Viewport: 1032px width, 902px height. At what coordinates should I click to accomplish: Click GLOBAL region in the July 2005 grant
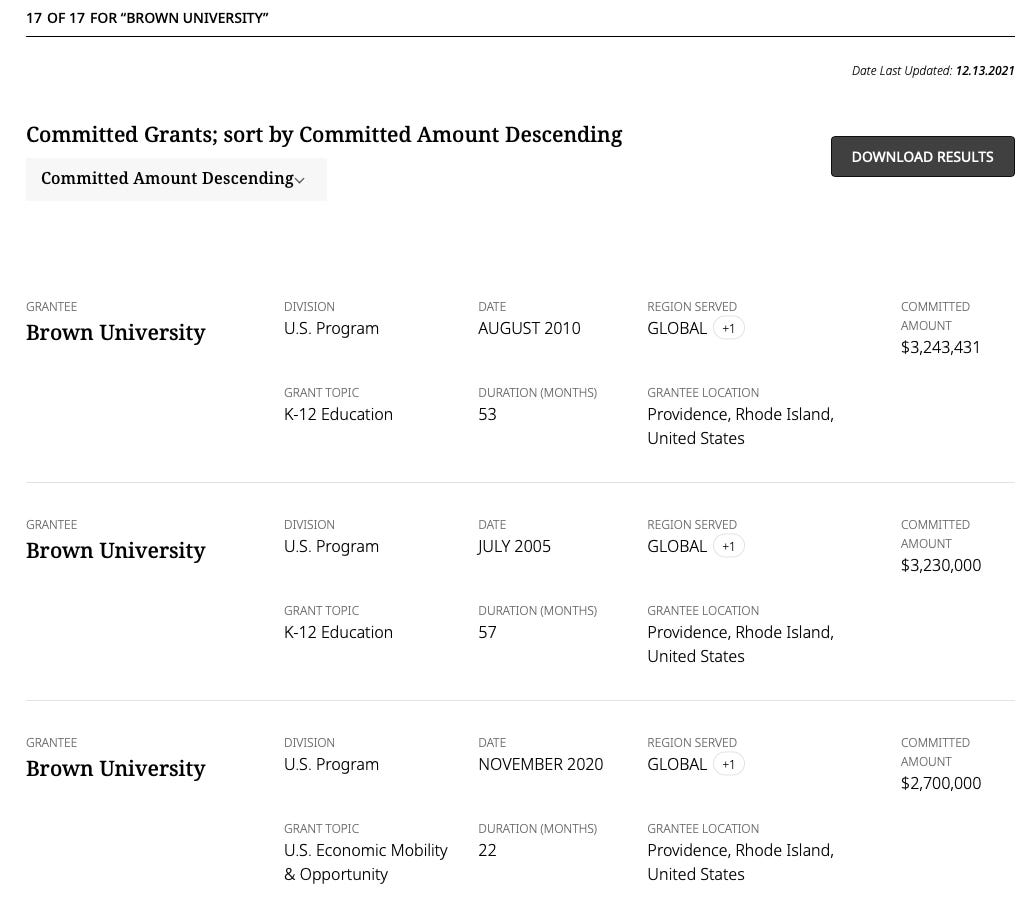[677, 546]
